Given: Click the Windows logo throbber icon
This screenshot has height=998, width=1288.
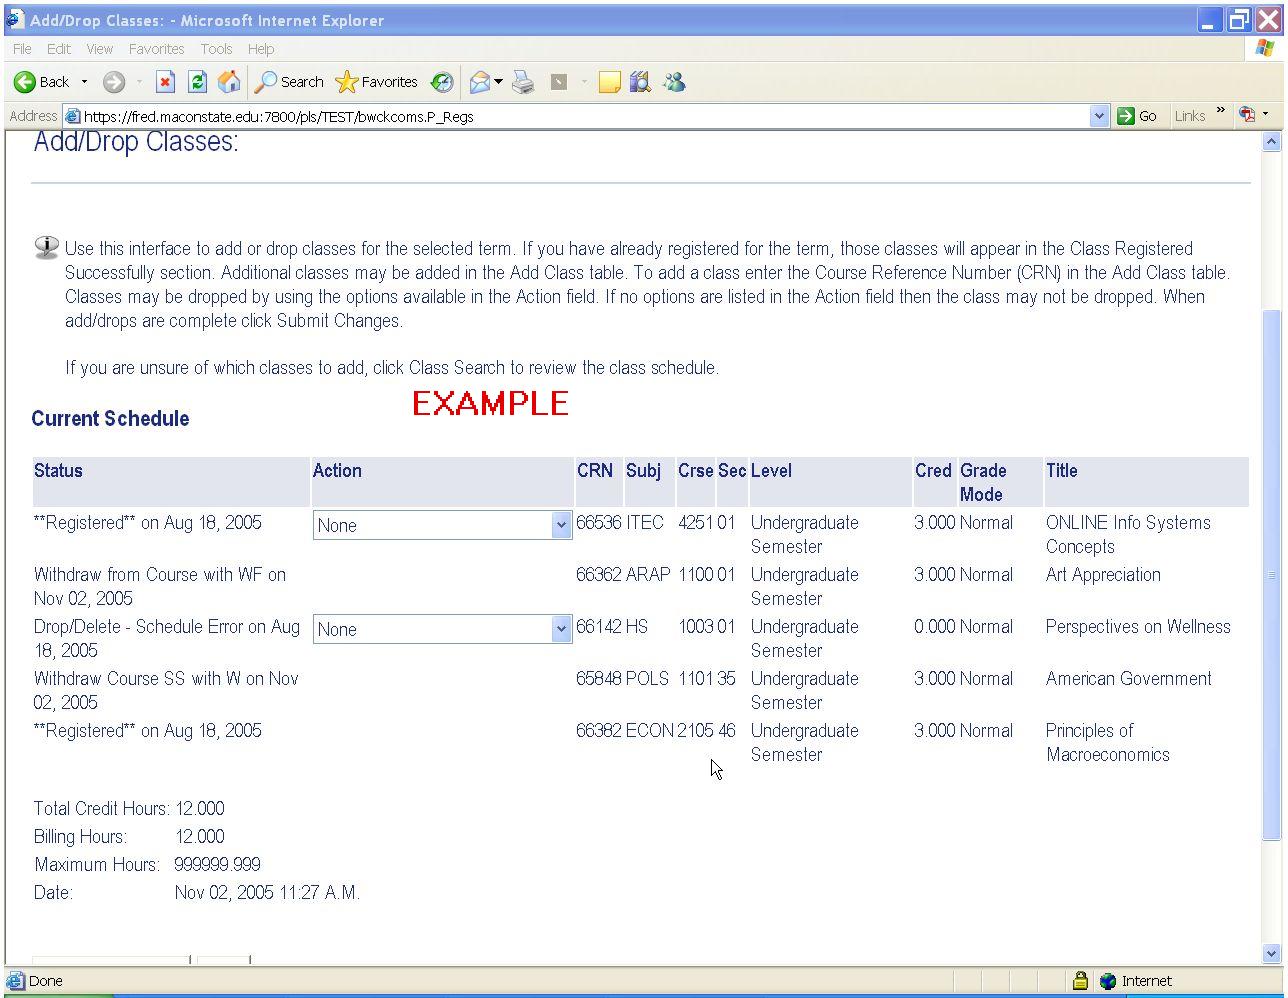Looking at the screenshot, I should 1265,48.
